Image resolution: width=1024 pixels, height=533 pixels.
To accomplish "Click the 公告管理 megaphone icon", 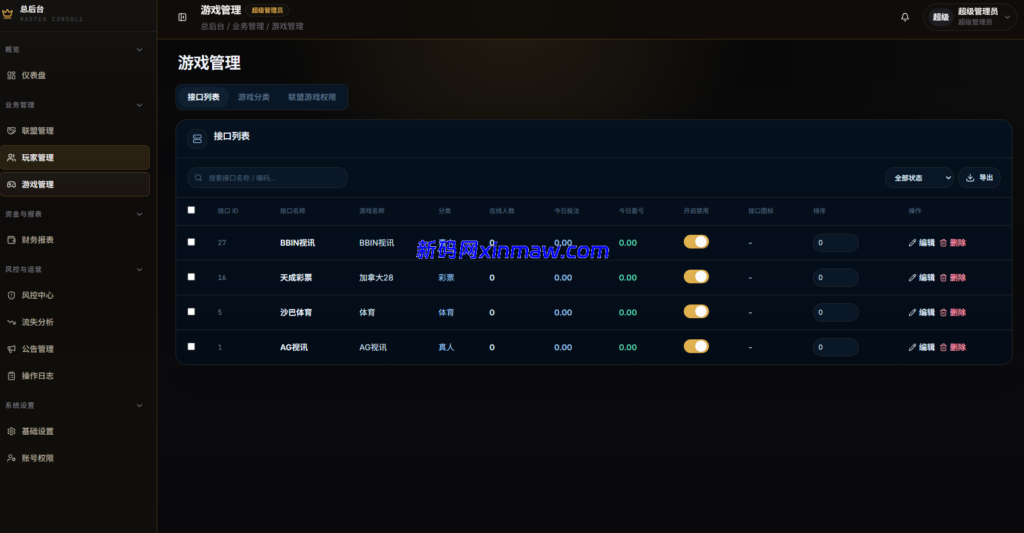I will click(x=11, y=349).
